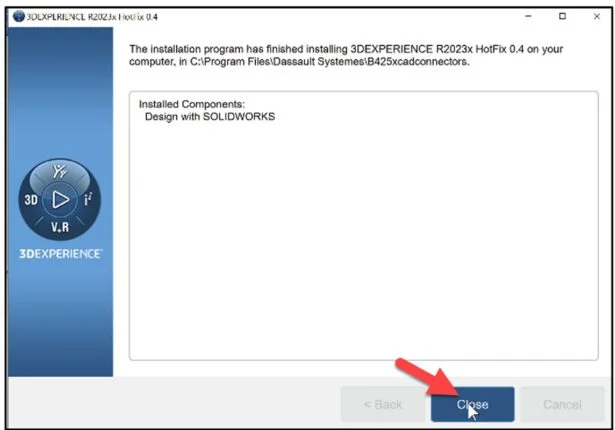The image size is (615, 430).
Task: Maximize the installer window
Action: (x=562, y=17)
